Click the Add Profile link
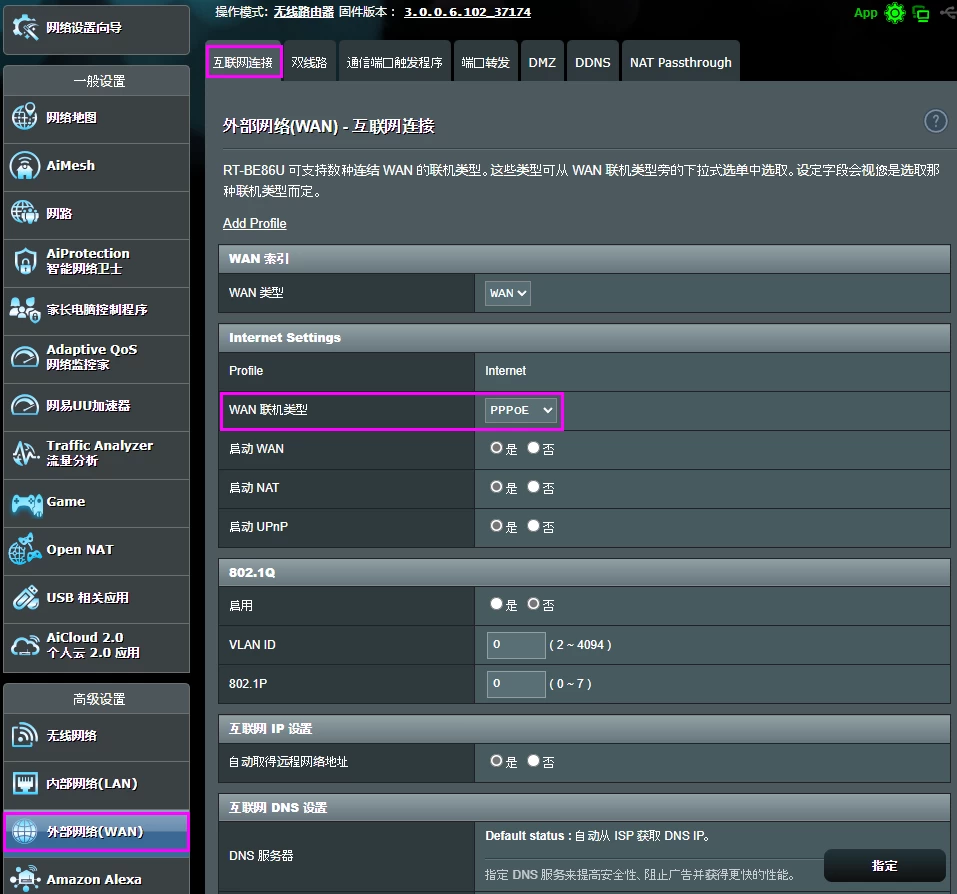 click(254, 223)
